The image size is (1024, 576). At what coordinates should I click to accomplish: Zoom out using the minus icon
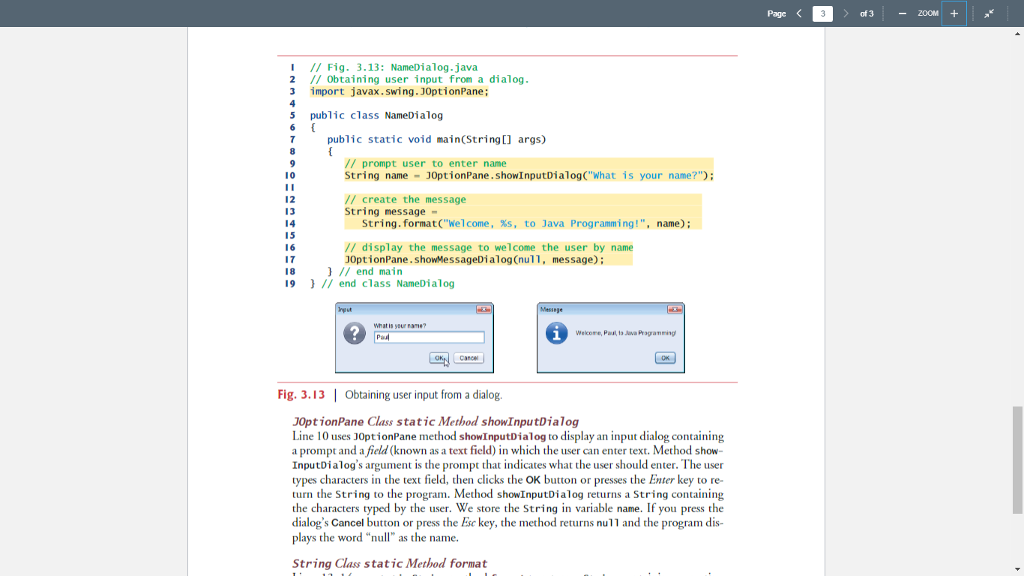901,14
